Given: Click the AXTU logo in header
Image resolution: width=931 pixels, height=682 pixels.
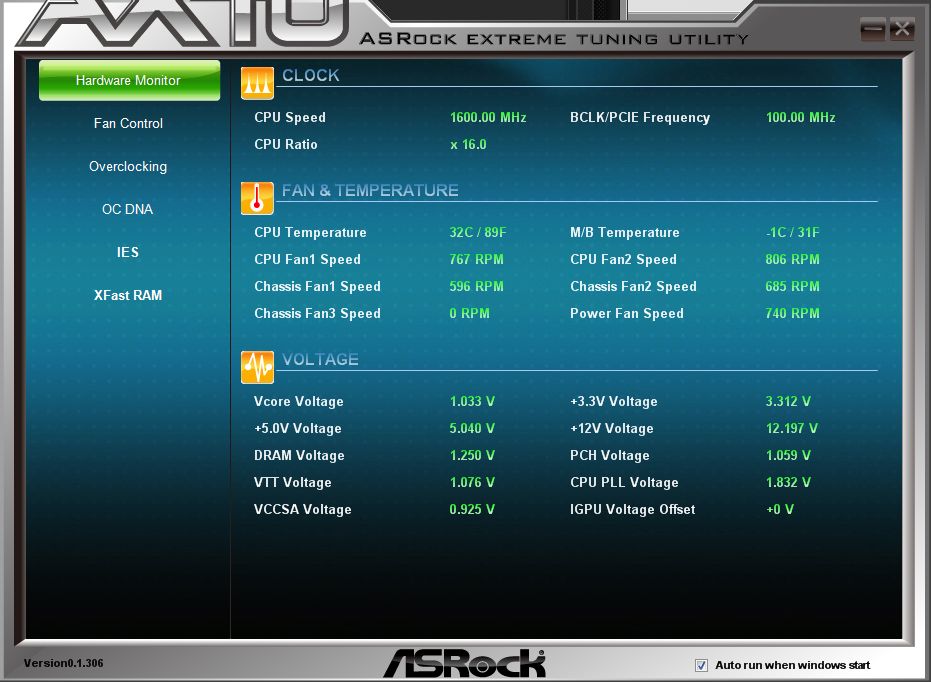Looking at the screenshot, I should tap(184, 22).
